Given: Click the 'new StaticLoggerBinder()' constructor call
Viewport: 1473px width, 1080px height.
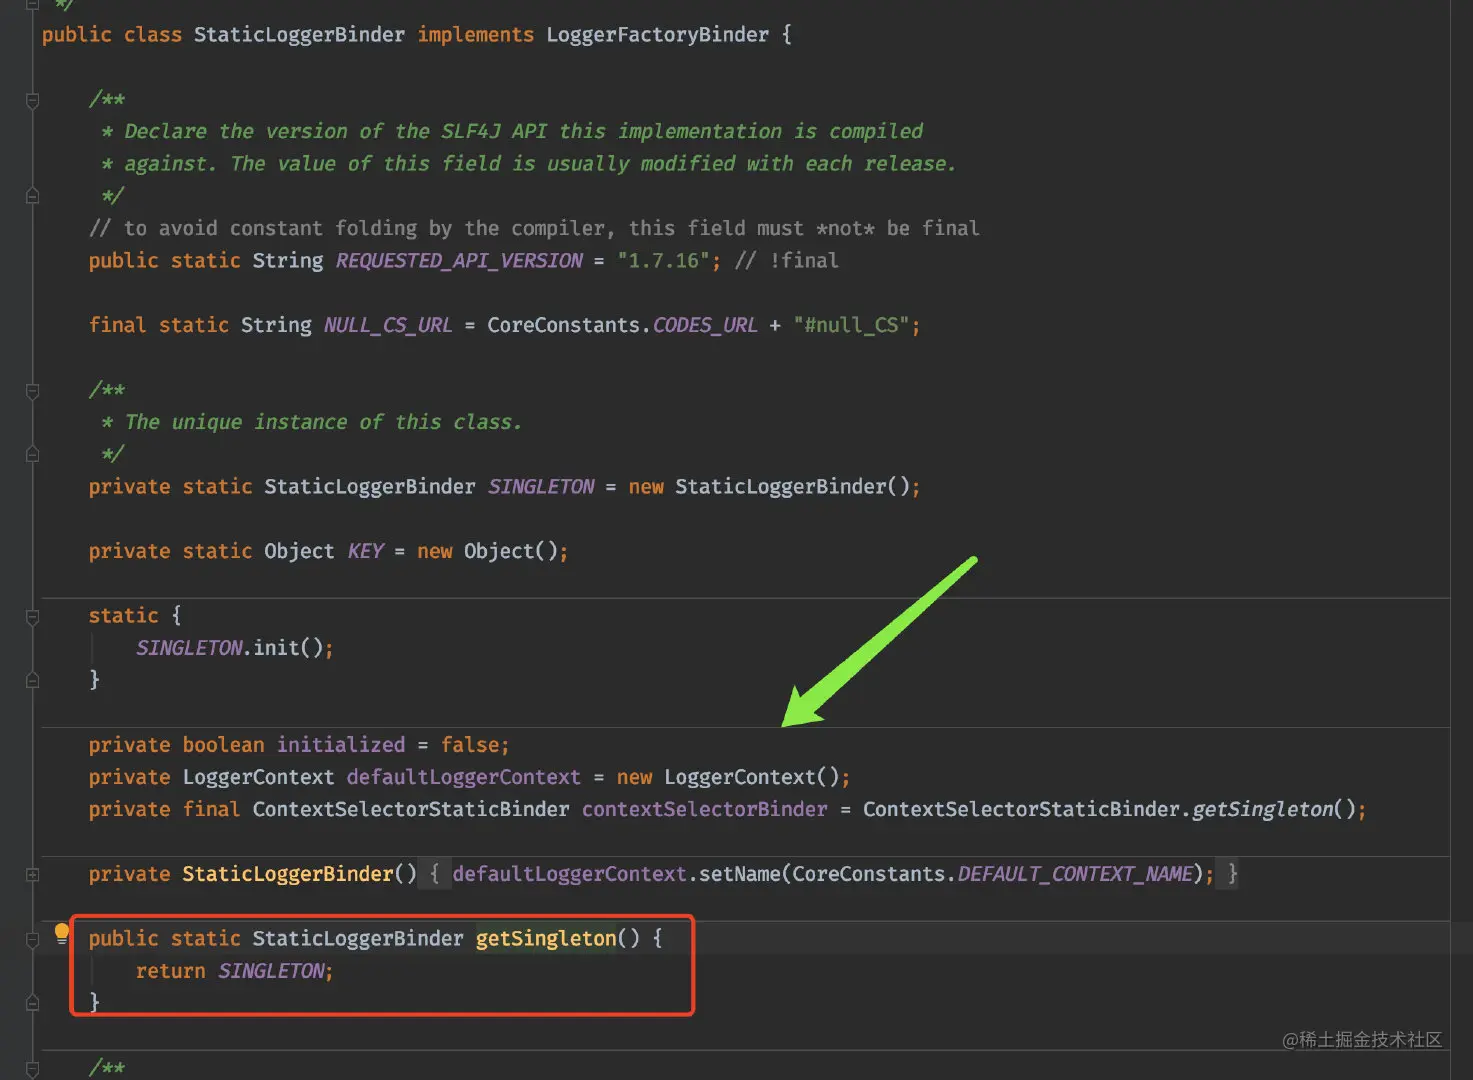Looking at the screenshot, I should pyautogui.click(x=769, y=487).
